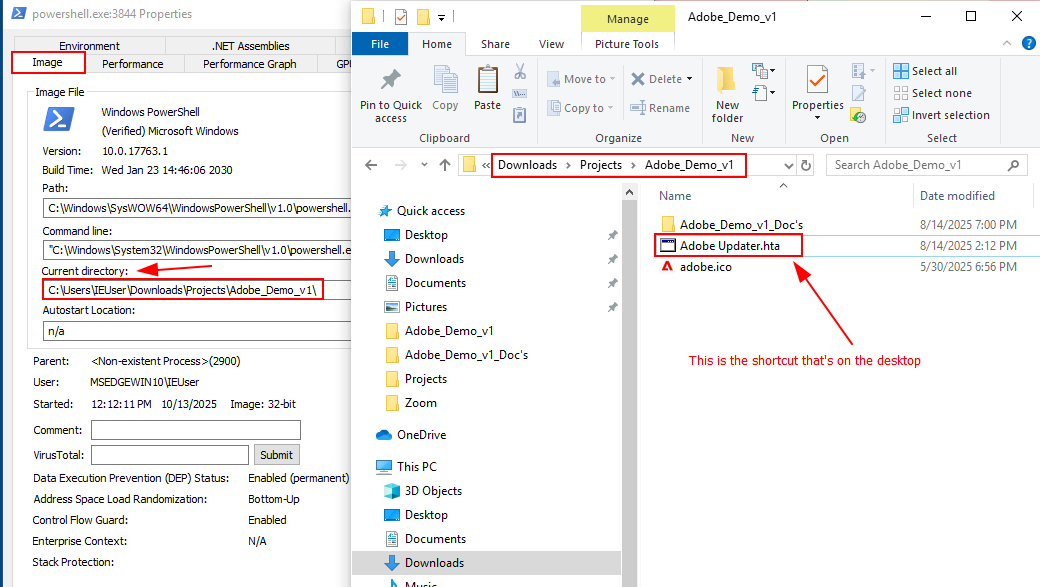Click address bar leading chevron for parent folders

point(486,165)
